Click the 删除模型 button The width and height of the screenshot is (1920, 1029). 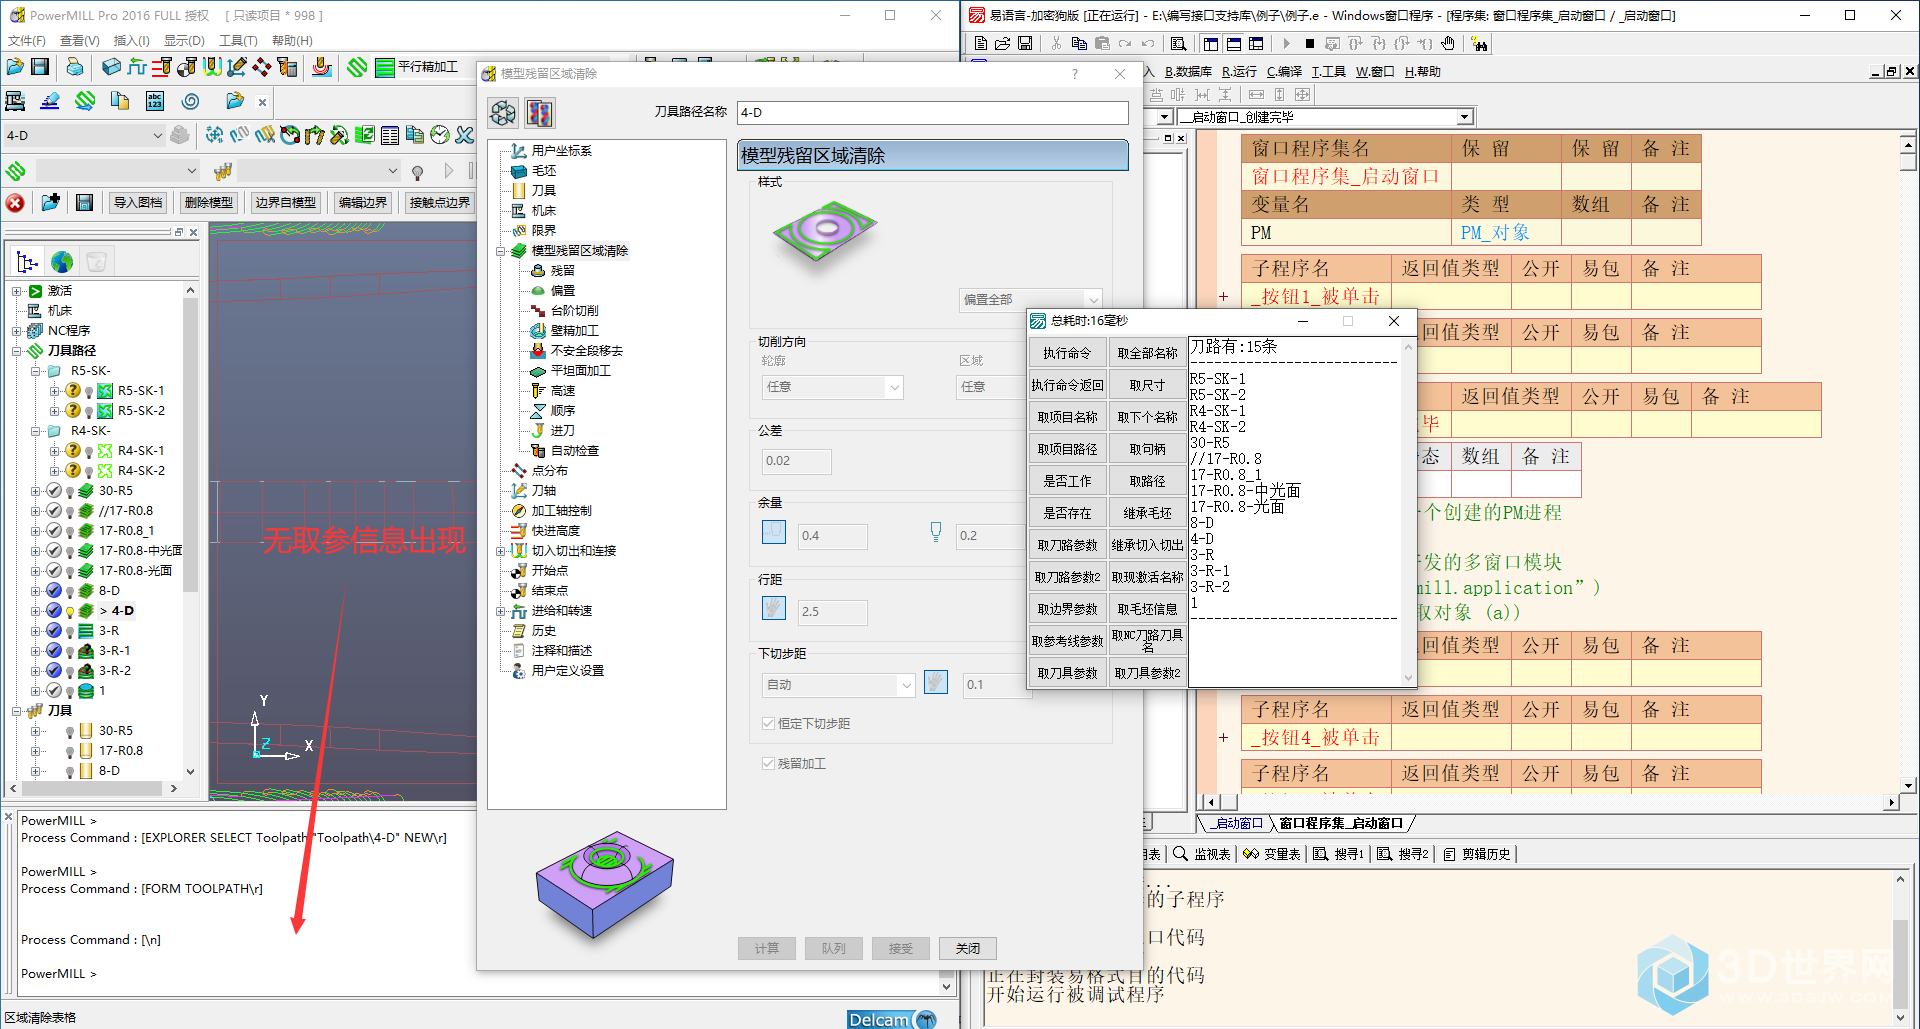209,203
